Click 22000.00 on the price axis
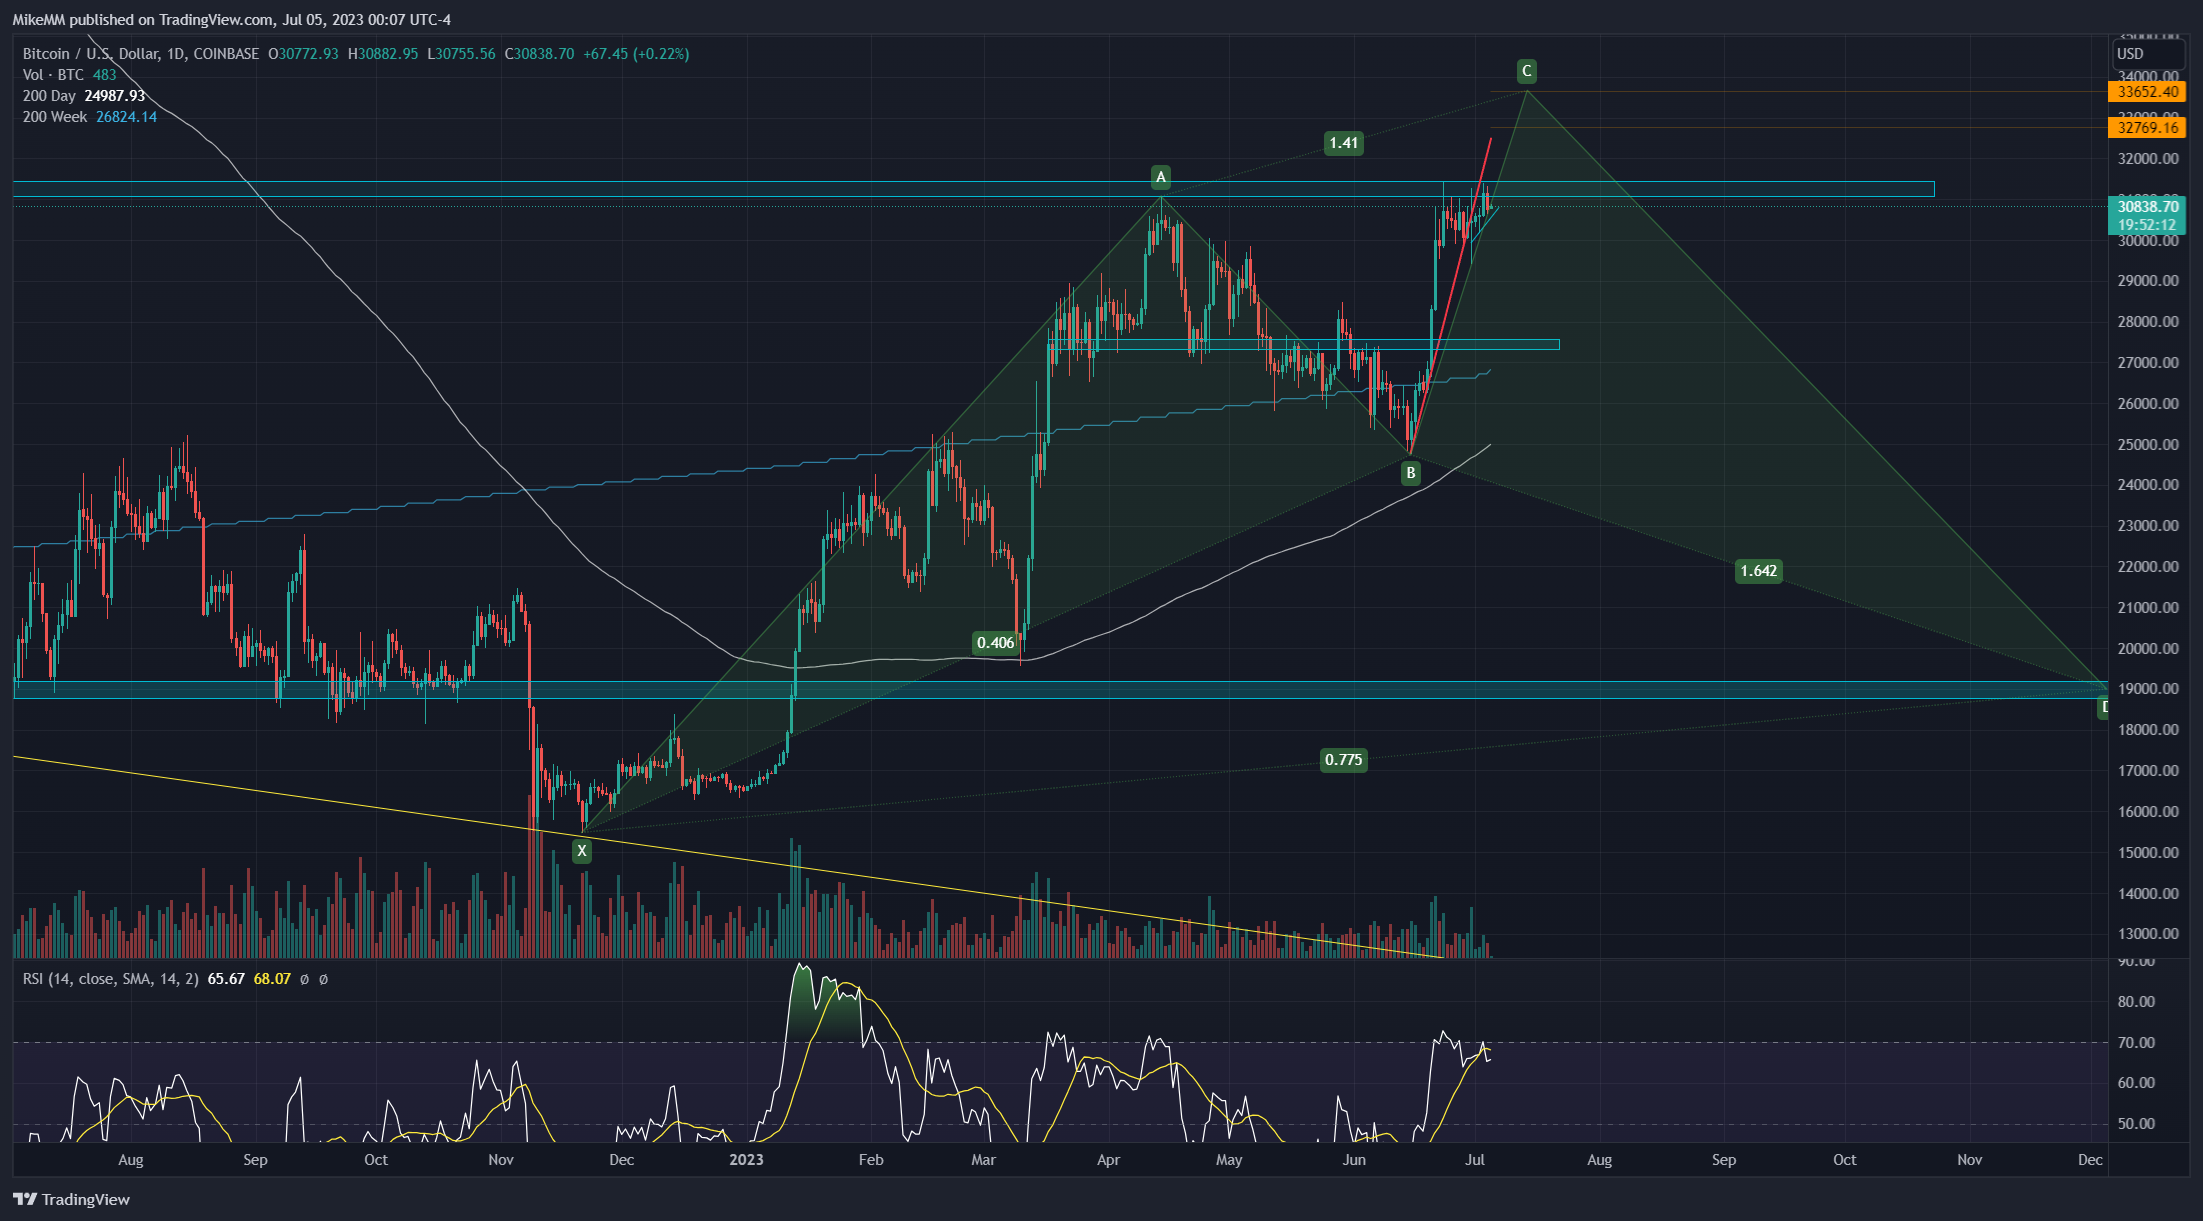2203x1221 pixels. coord(2148,567)
